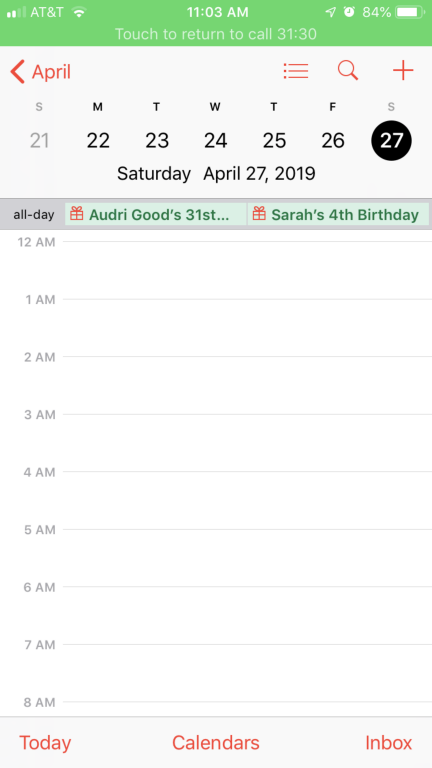
Task: Select Wednesday the 24th
Action: coord(216,141)
